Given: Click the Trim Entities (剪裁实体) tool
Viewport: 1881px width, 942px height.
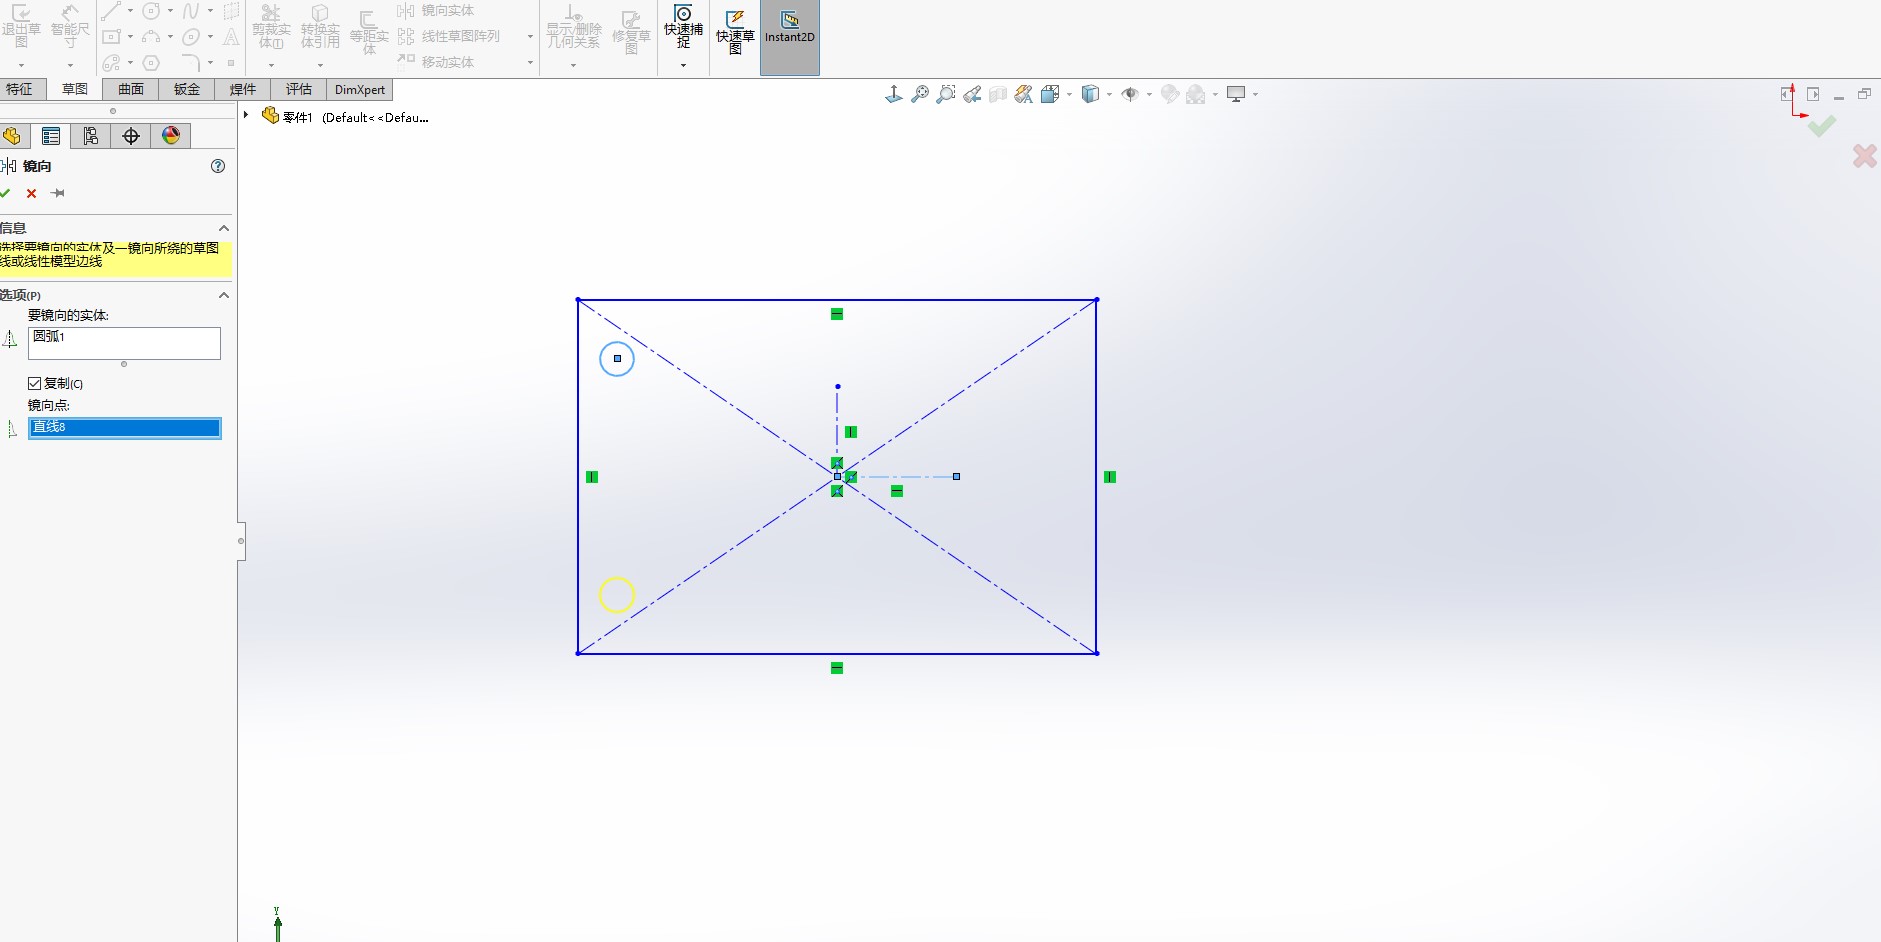Looking at the screenshot, I should click(271, 27).
